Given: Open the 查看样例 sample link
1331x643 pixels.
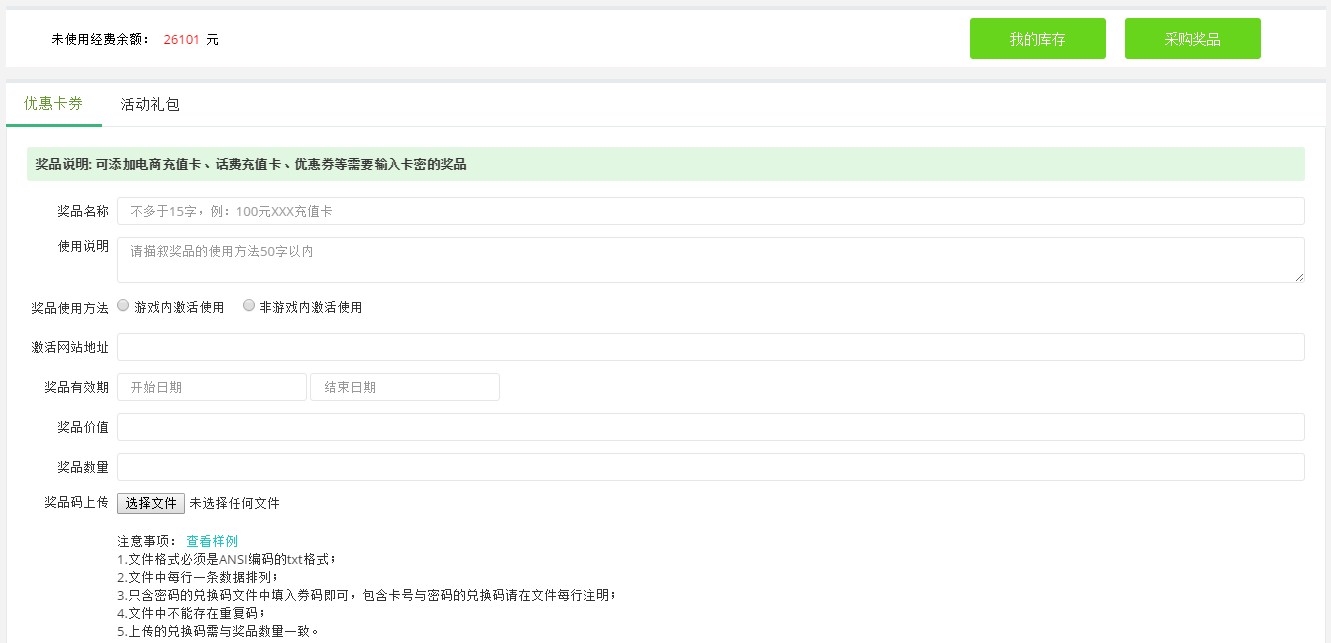Looking at the screenshot, I should [212, 541].
